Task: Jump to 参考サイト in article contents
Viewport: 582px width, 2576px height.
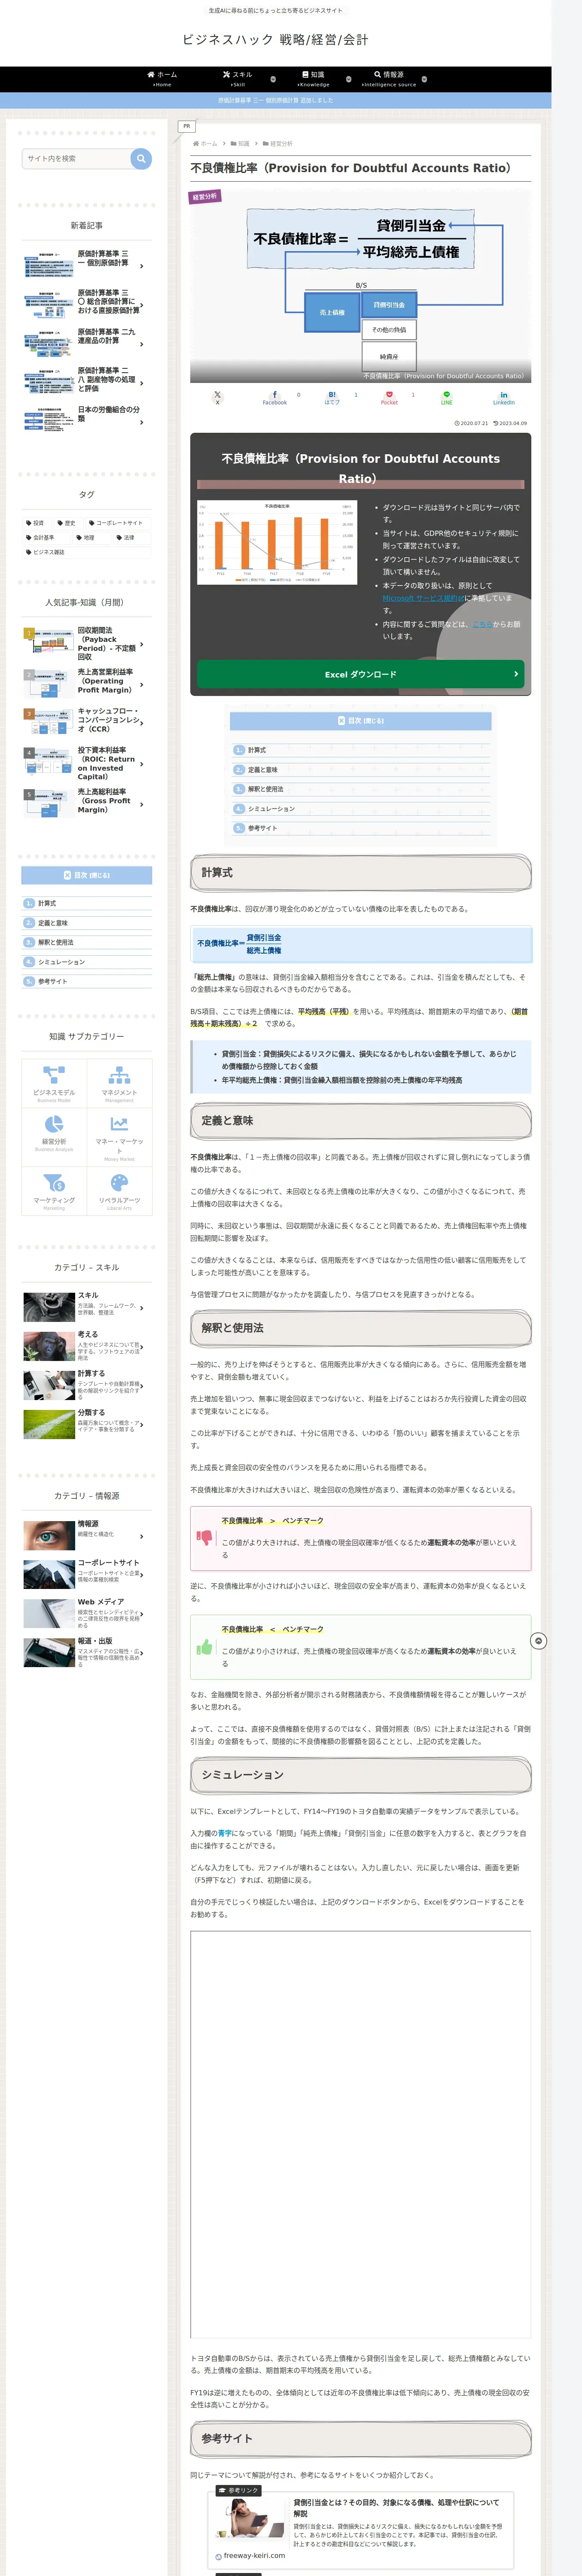Action: click(x=263, y=828)
